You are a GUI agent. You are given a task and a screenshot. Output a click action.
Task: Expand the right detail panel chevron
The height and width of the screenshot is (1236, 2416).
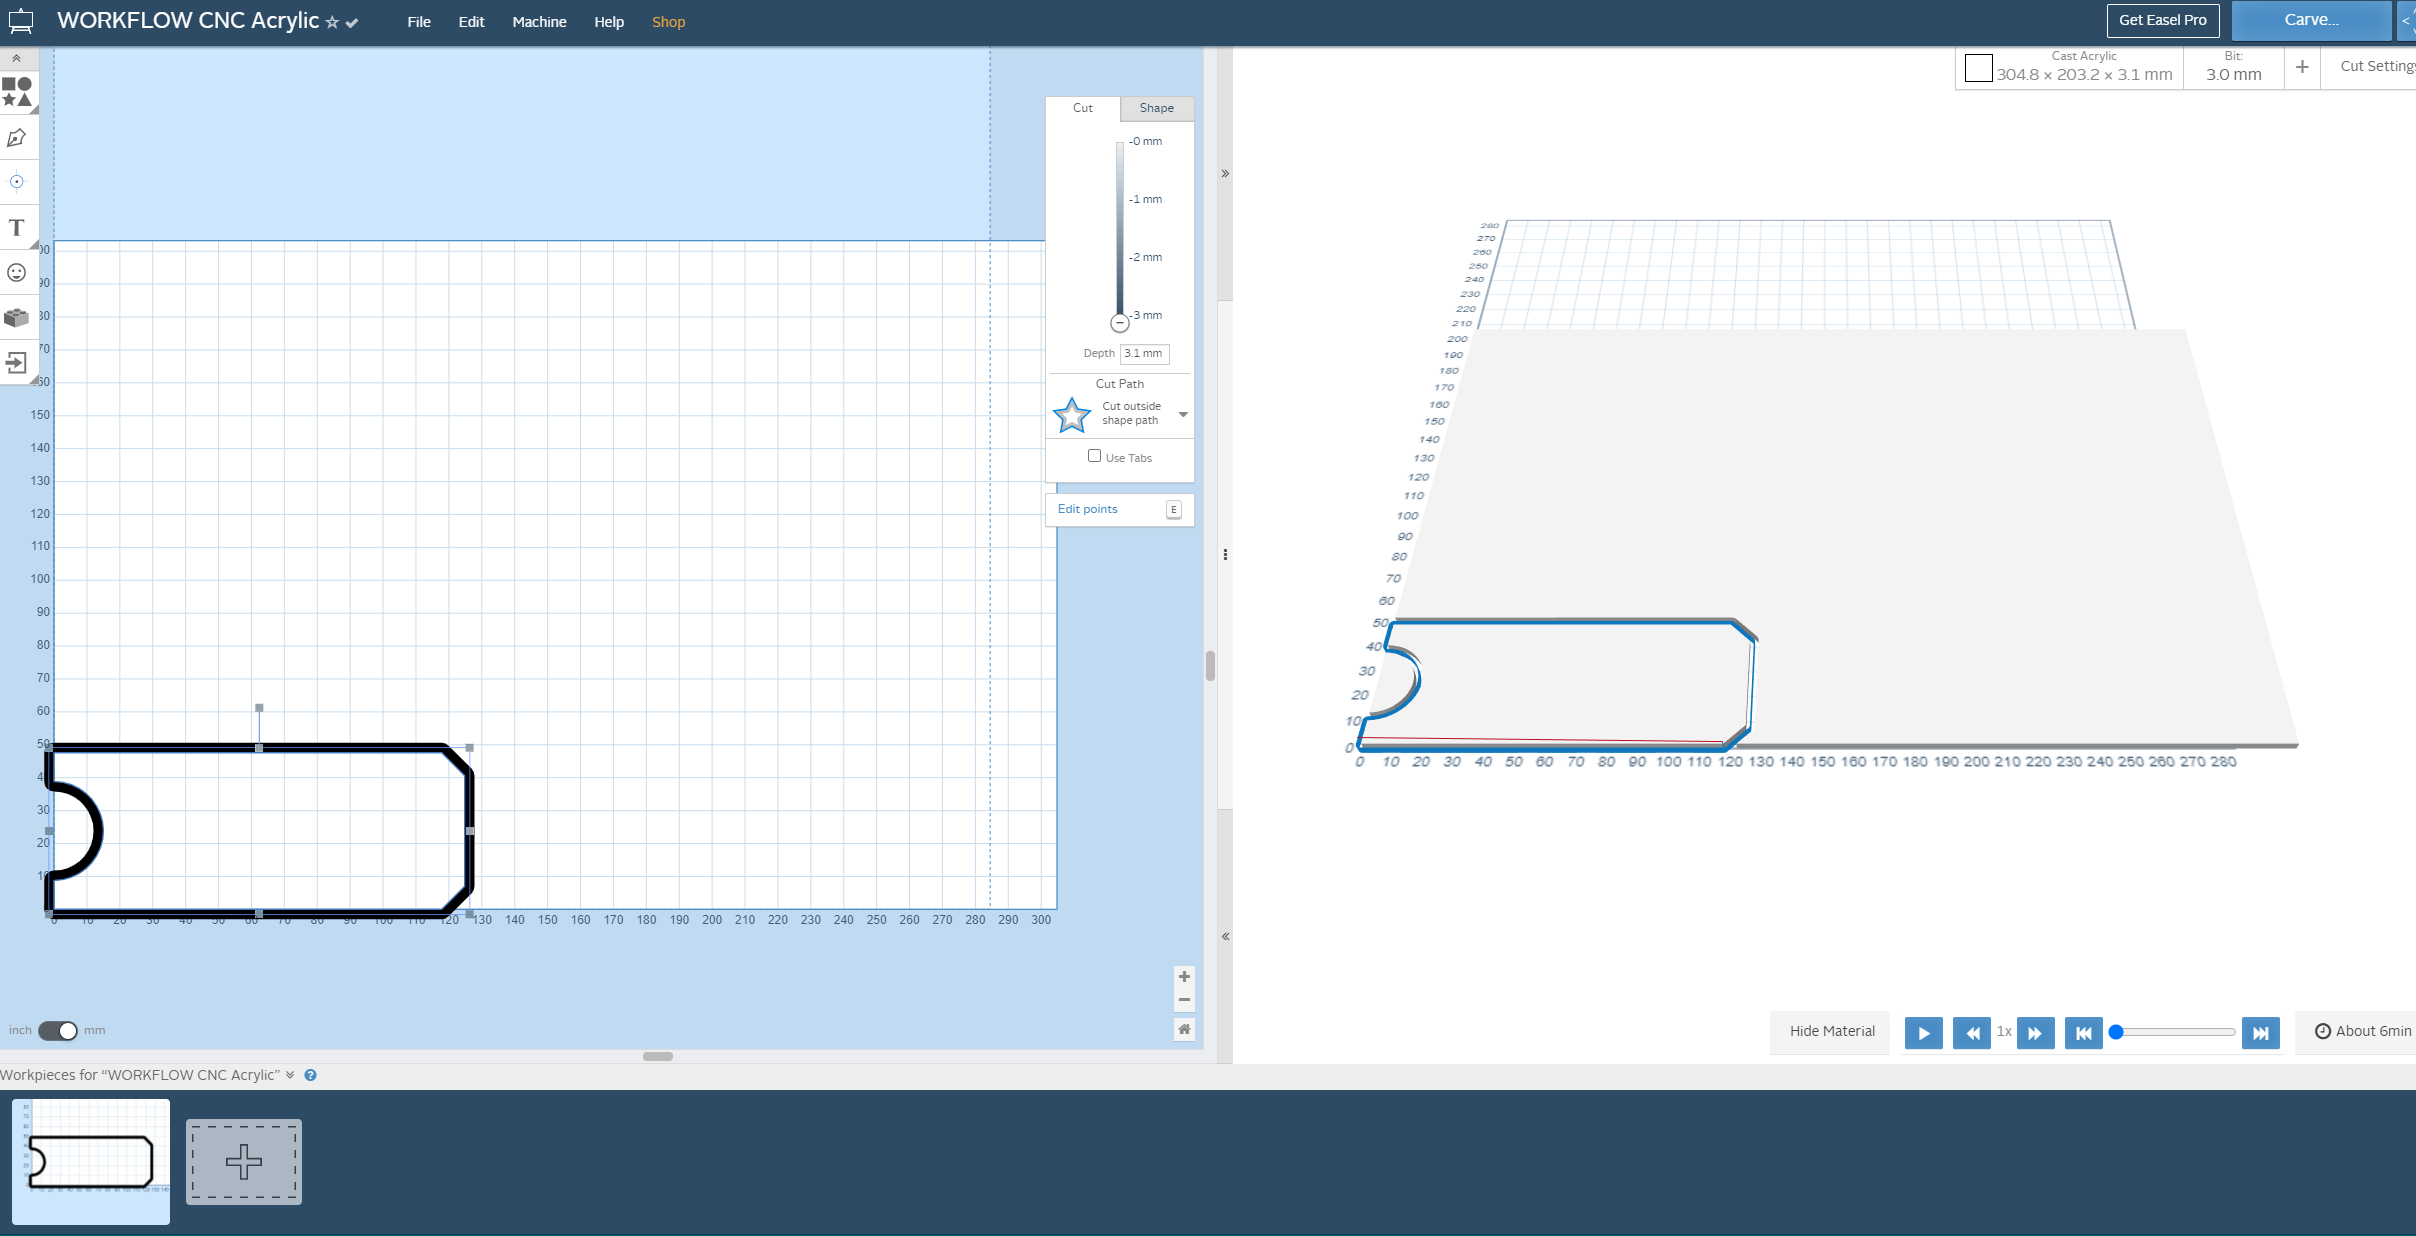click(x=1224, y=173)
